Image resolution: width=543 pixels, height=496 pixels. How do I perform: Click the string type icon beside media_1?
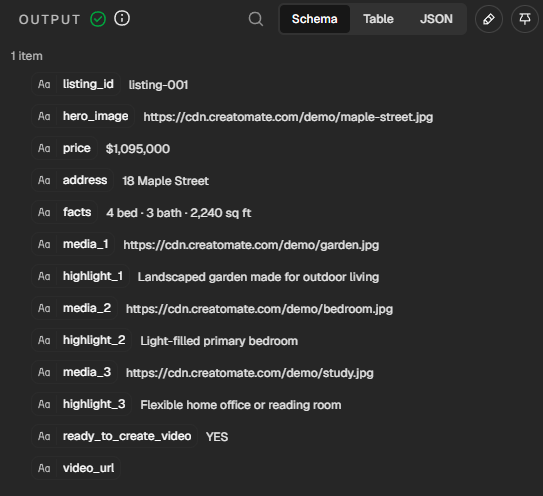44,244
